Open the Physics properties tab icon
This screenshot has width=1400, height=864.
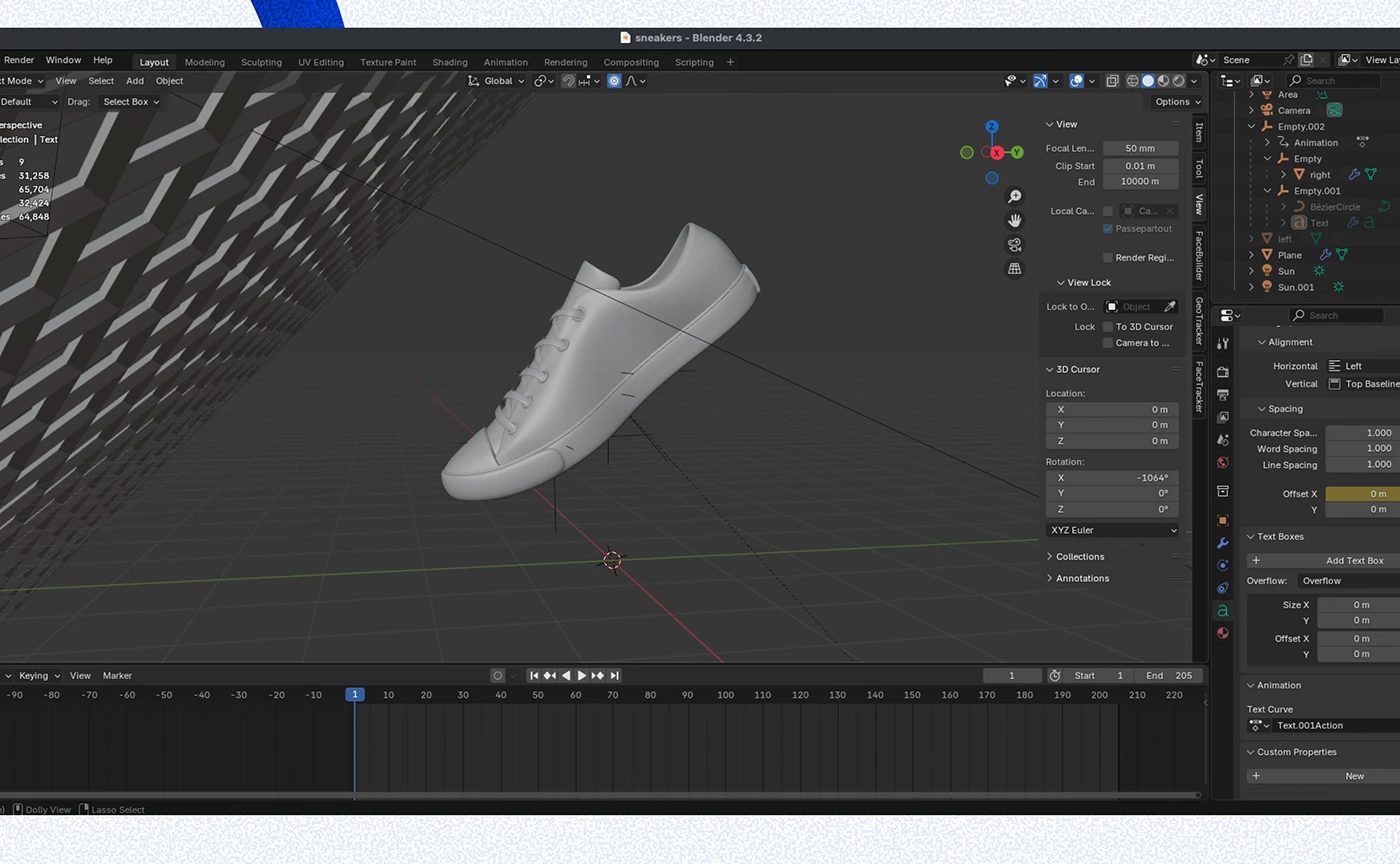click(x=1223, y=565)
